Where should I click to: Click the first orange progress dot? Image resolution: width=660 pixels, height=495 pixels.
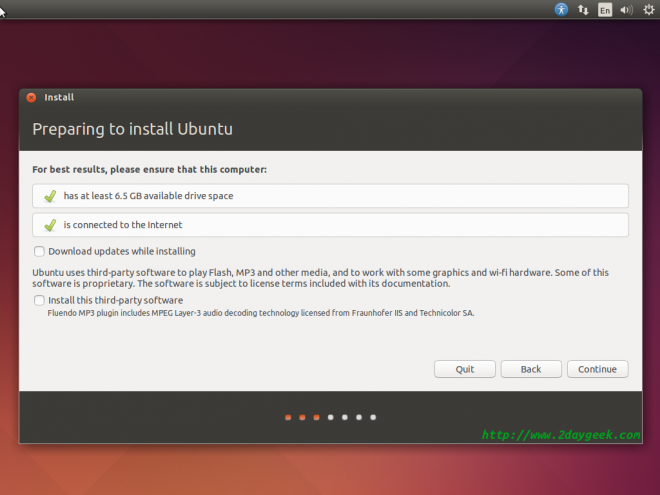coord(288,416)
